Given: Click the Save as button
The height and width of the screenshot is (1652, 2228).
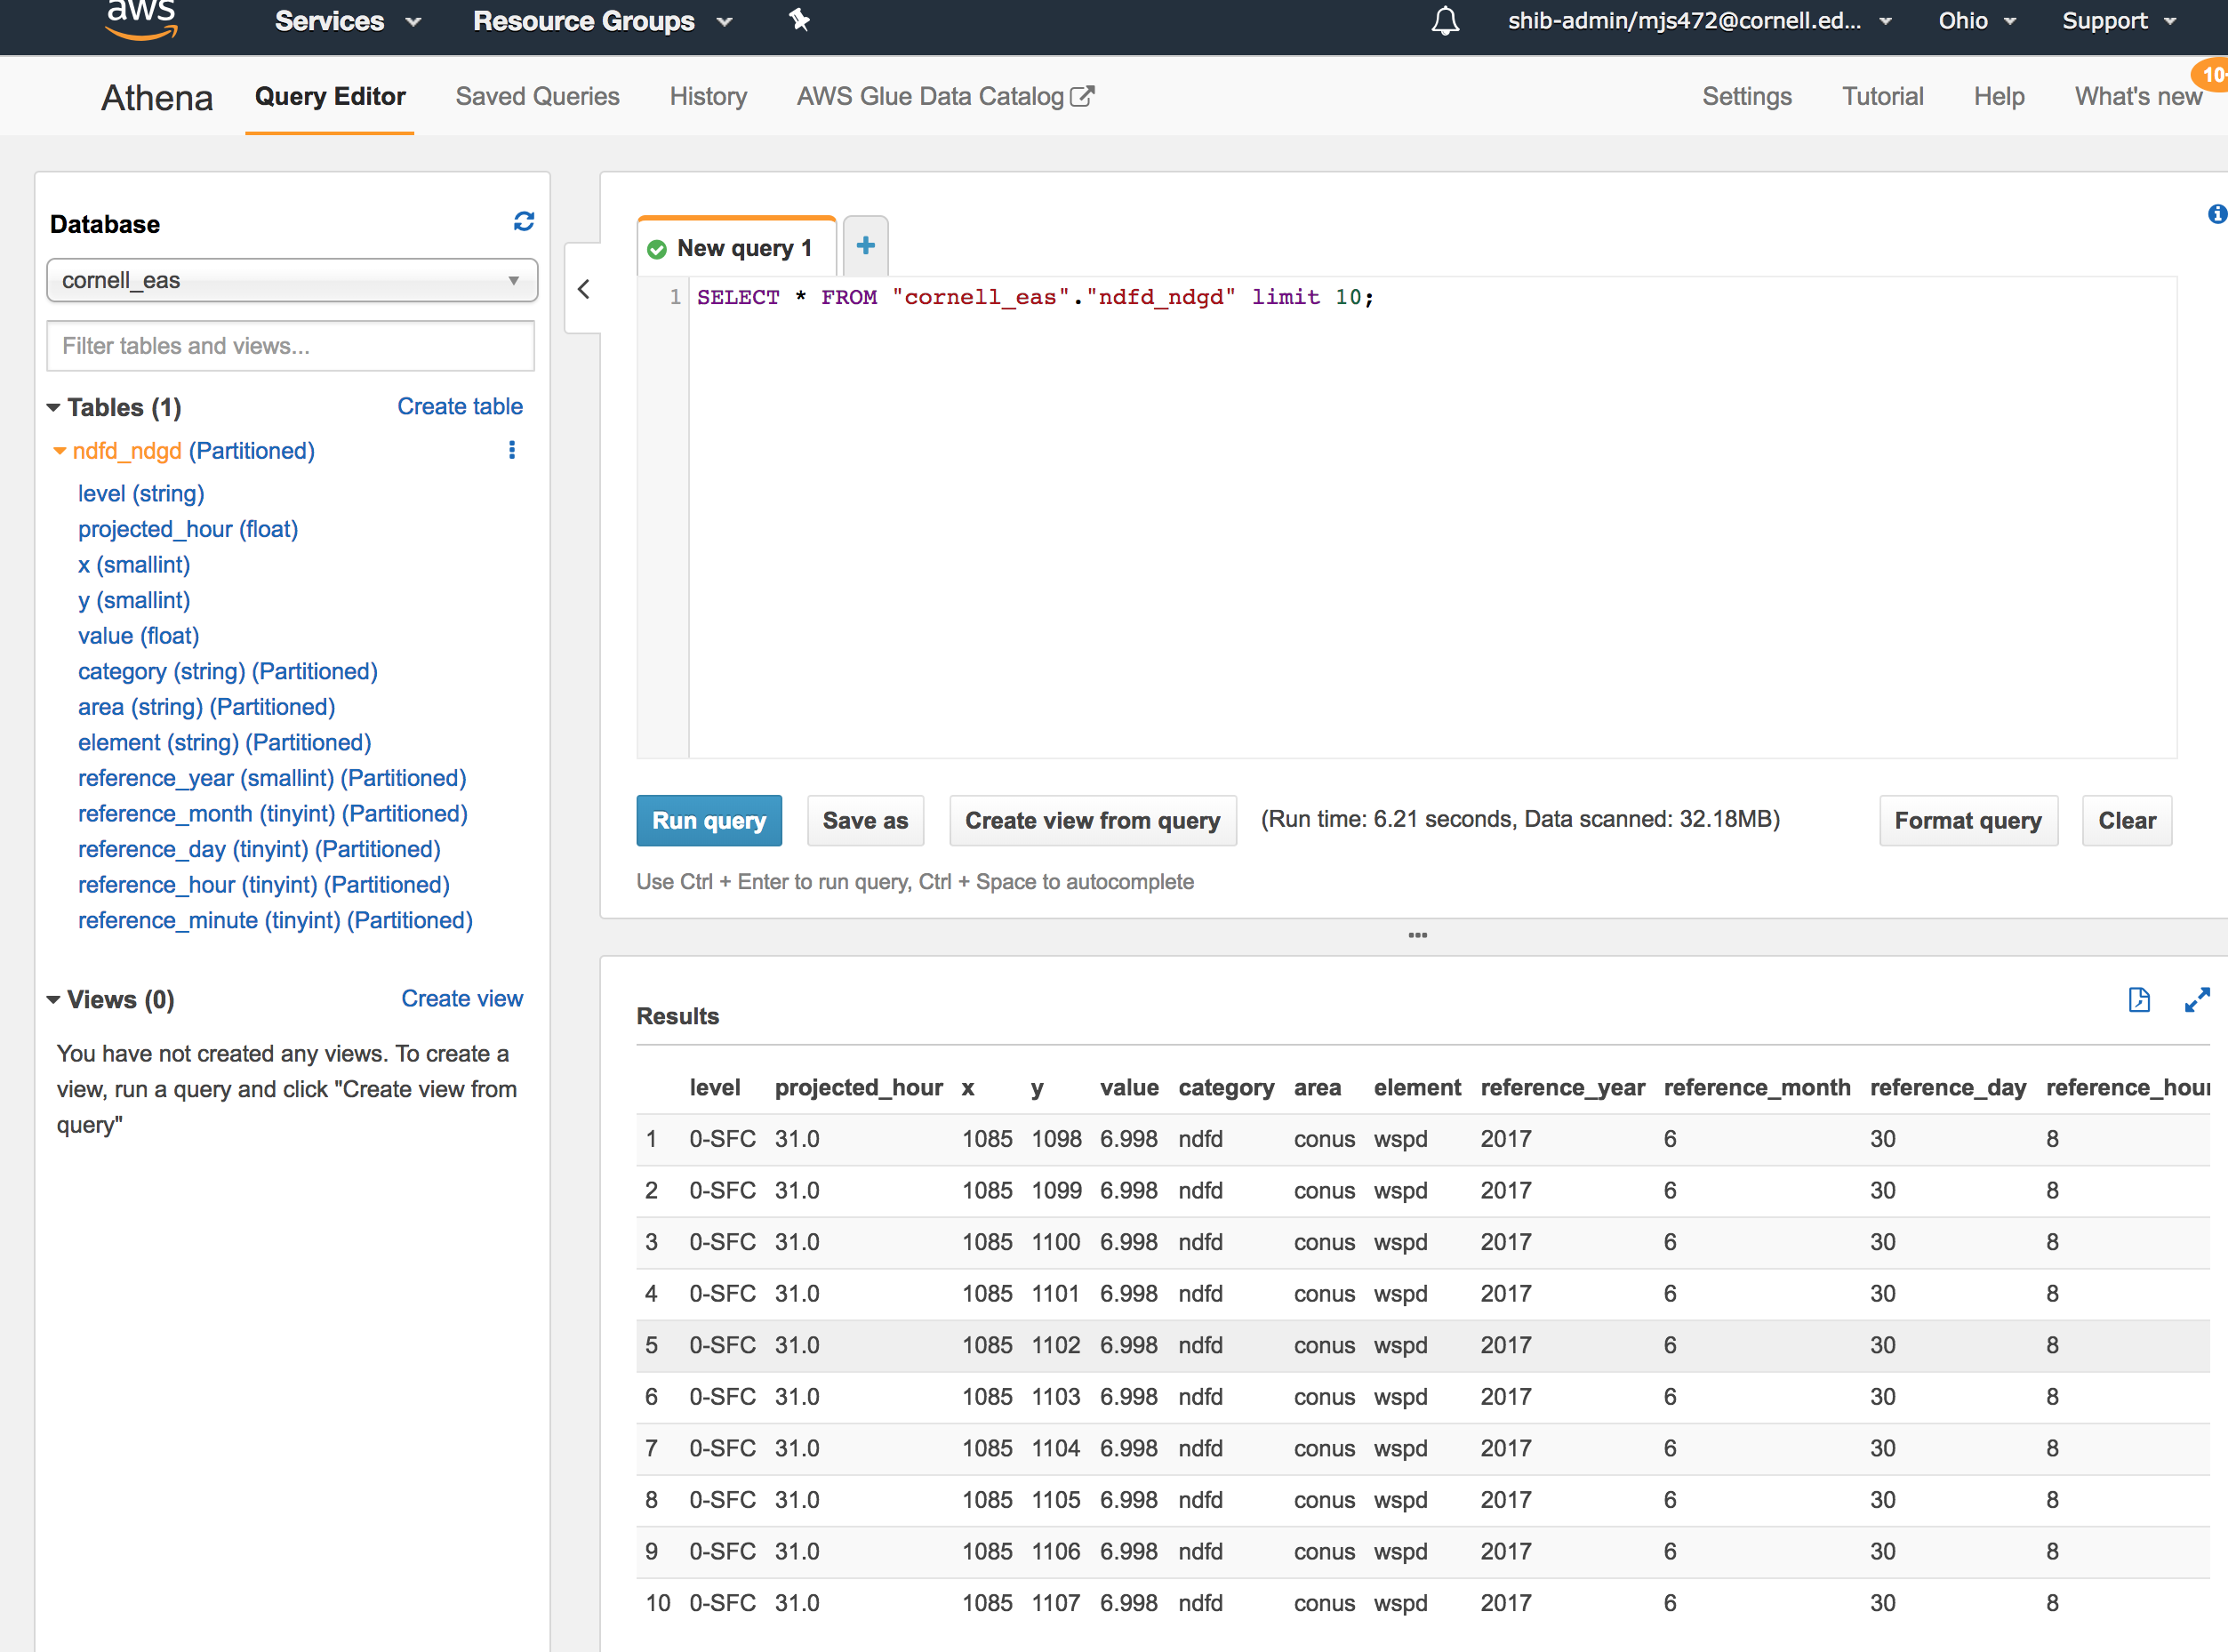Looking at the screenshot, I should tap(865, 820).
